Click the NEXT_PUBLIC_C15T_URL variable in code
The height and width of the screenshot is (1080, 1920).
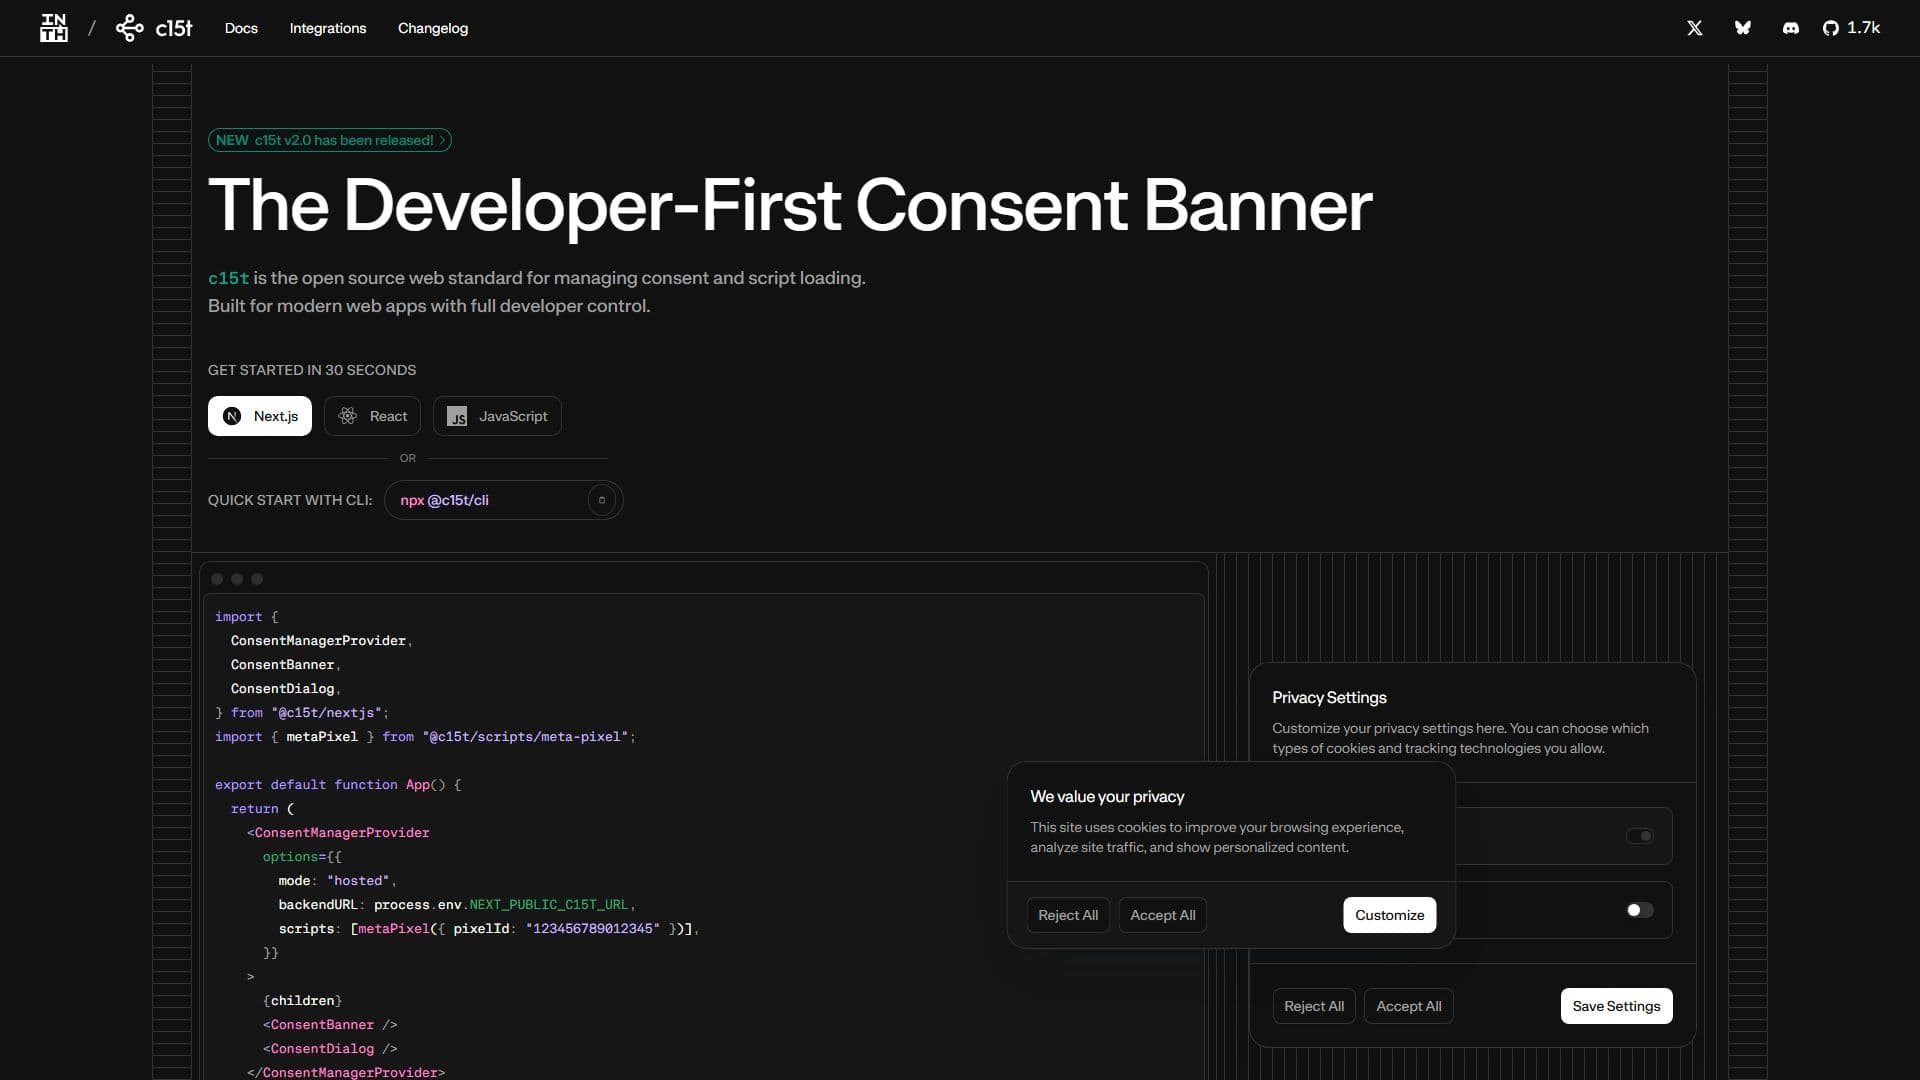[x=548, y=905]
